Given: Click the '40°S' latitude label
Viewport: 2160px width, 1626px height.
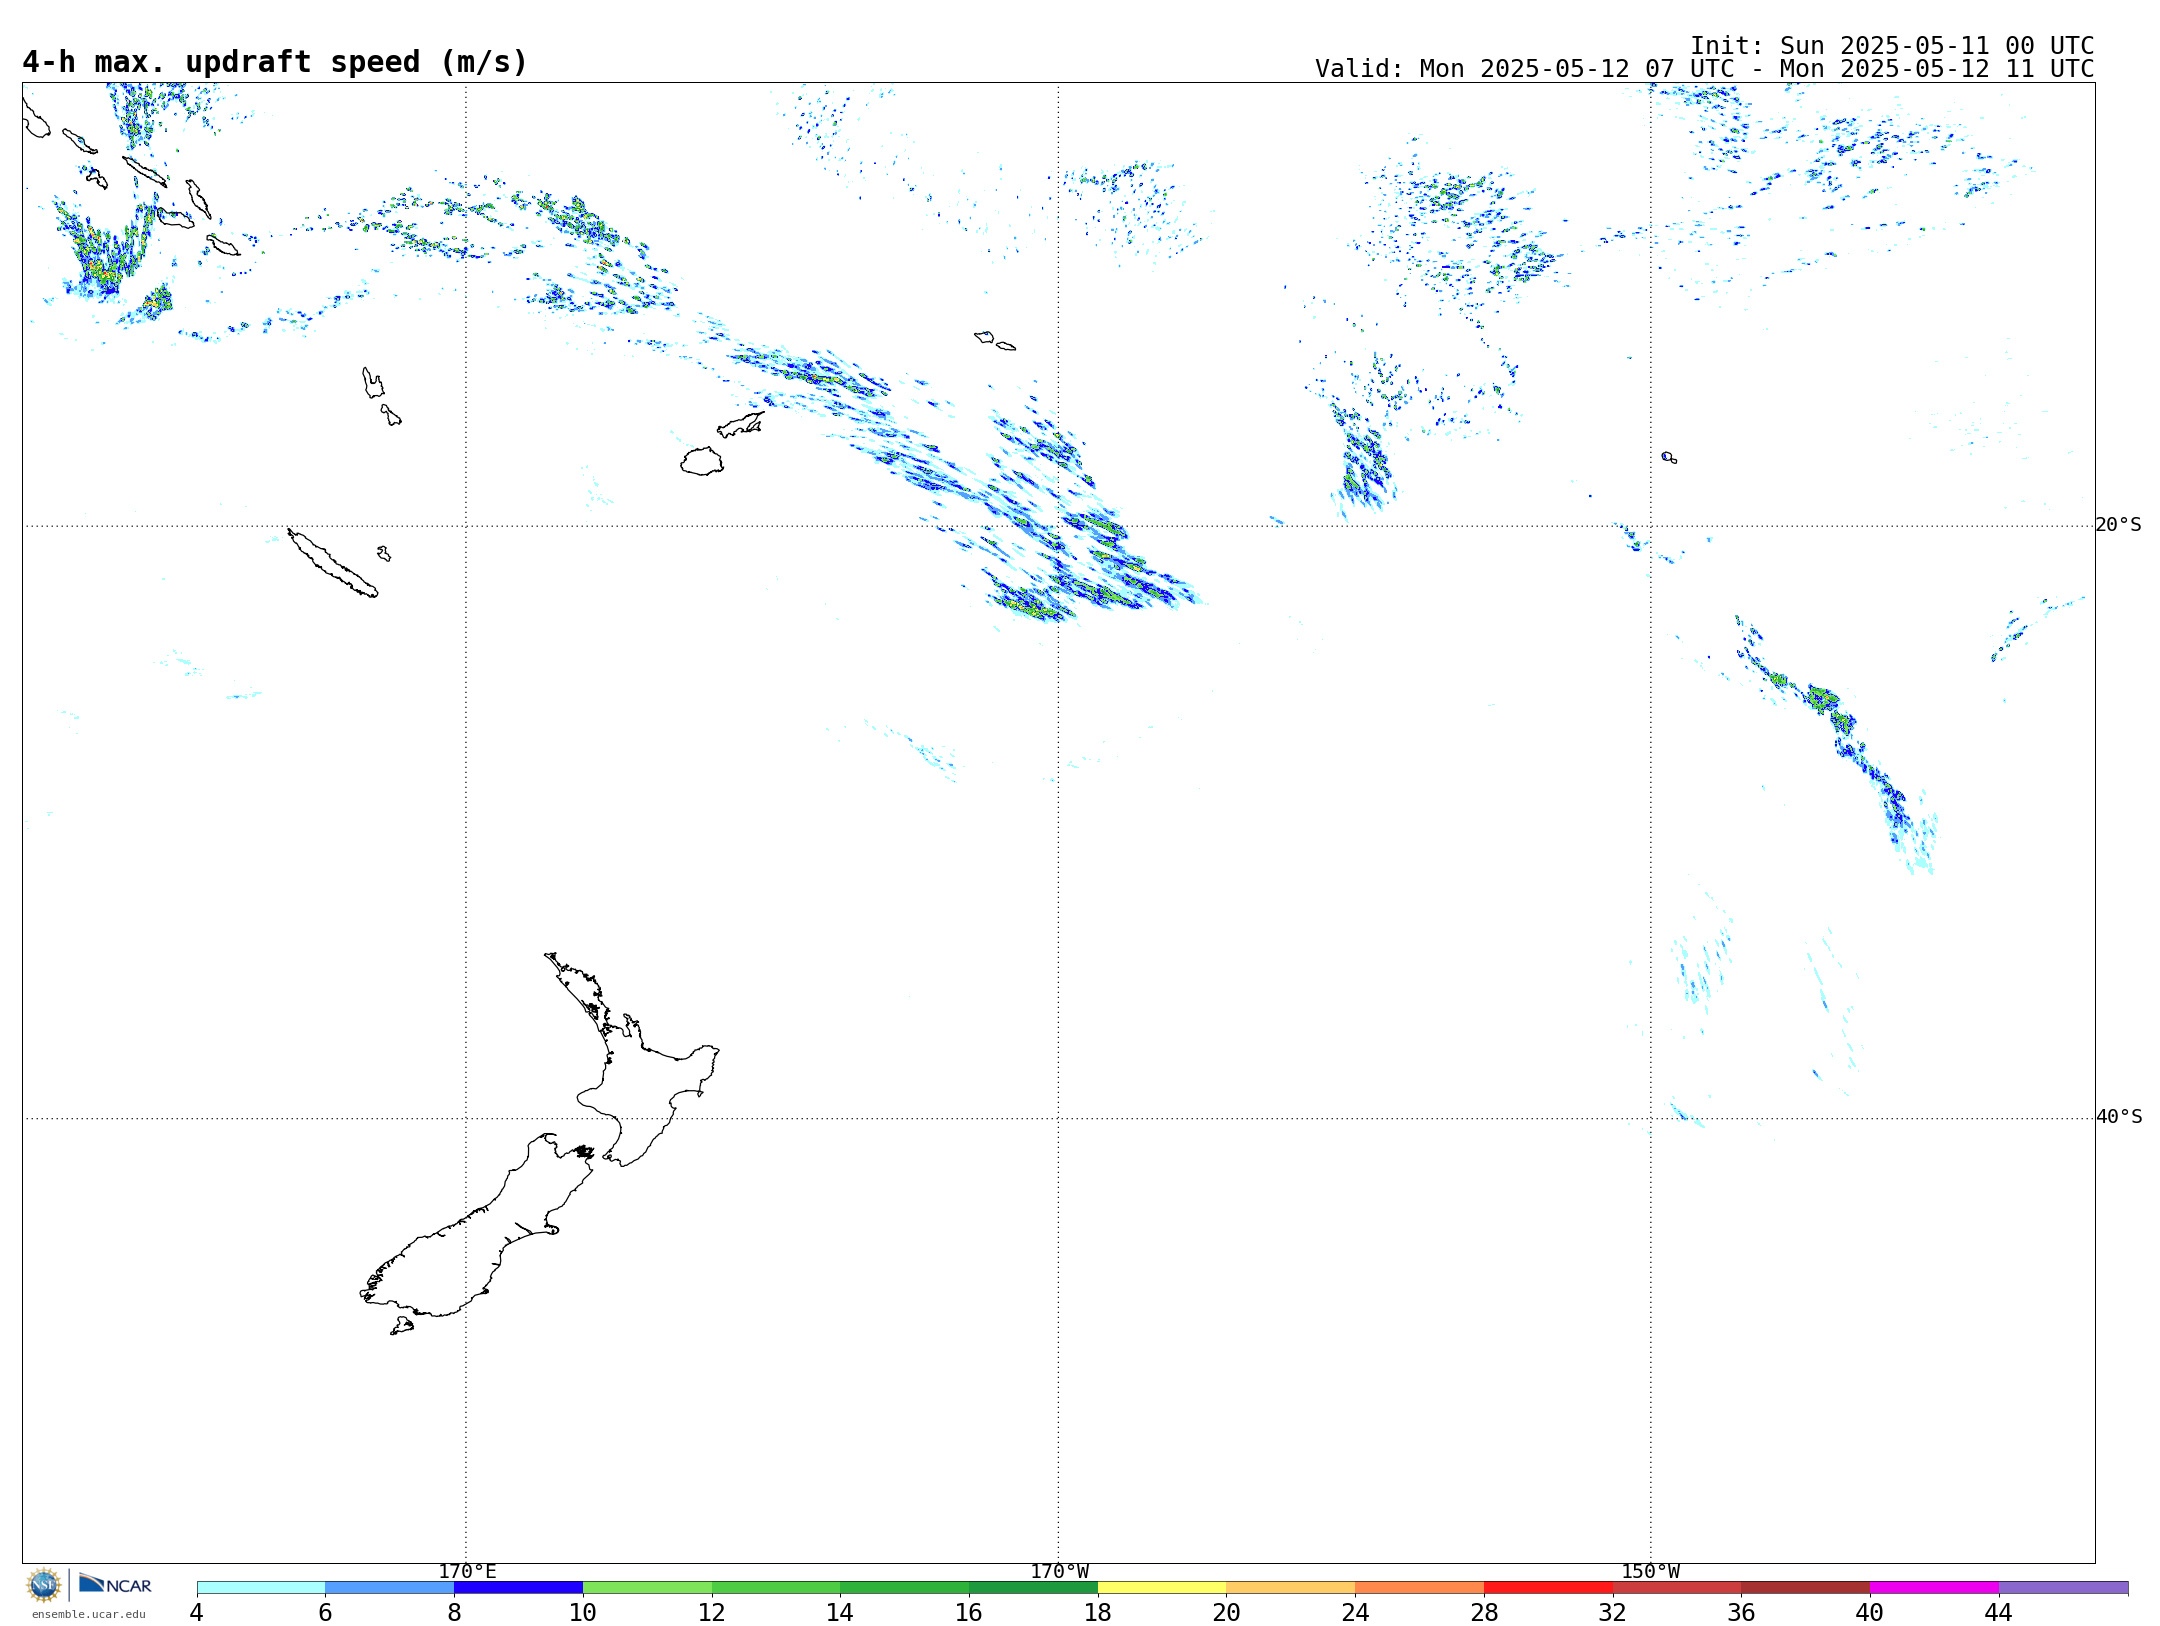Looking at the screenshot, I should coord(2119,1117).
